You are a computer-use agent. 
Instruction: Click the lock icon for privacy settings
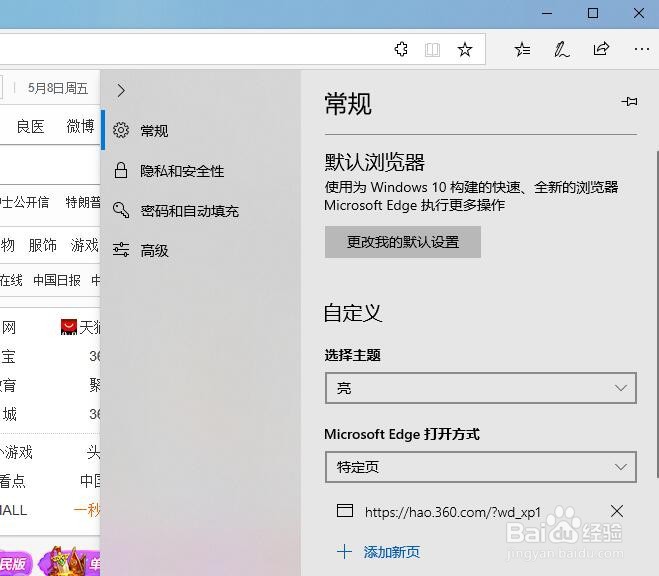[x=121, y=170]
